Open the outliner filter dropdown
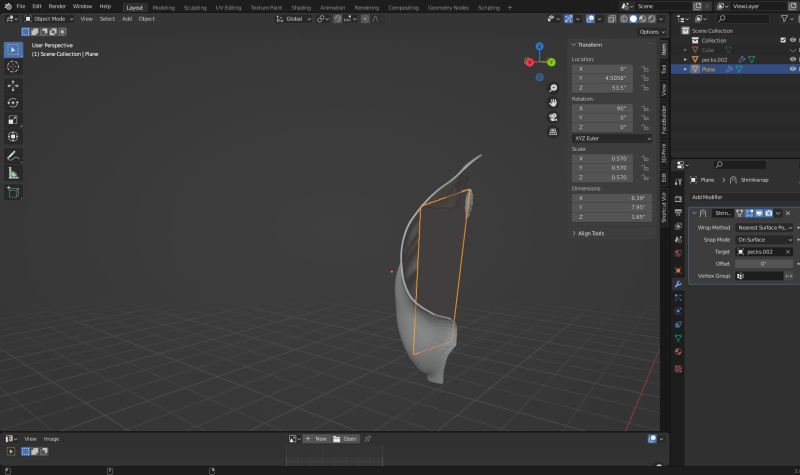 pos(786,19)
